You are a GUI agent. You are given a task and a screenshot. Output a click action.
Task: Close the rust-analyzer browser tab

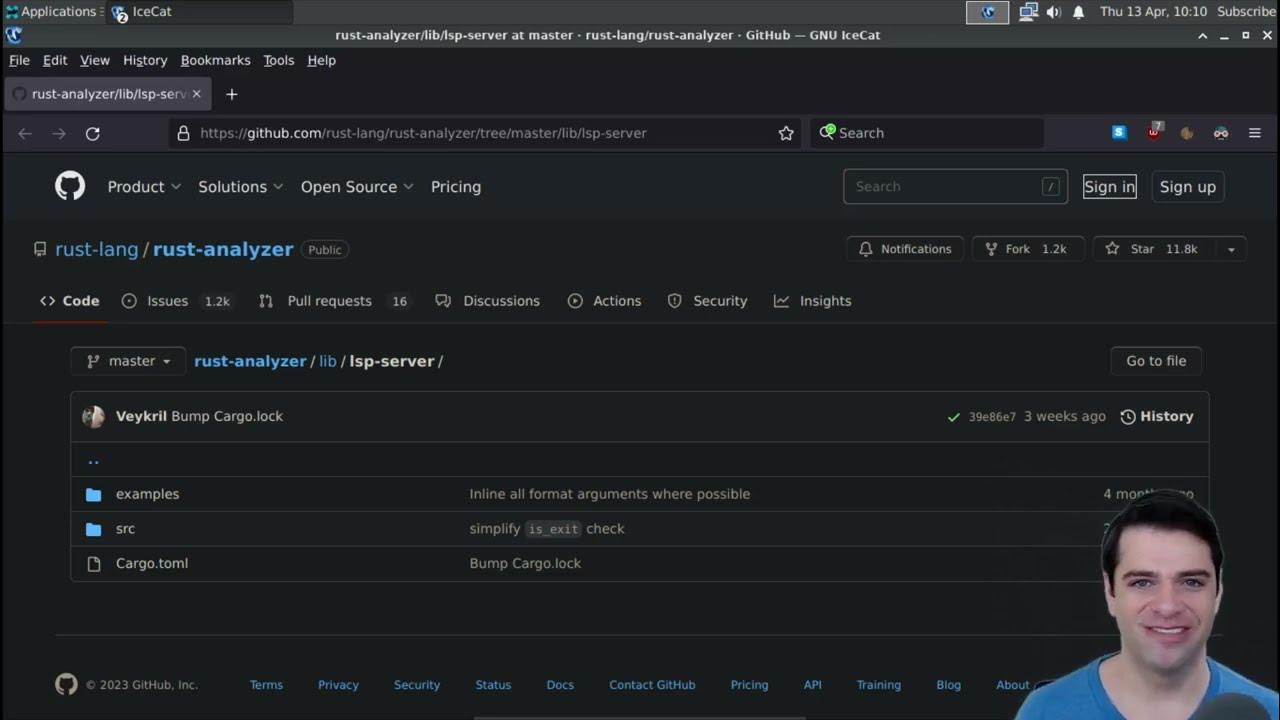coord(196,94)
